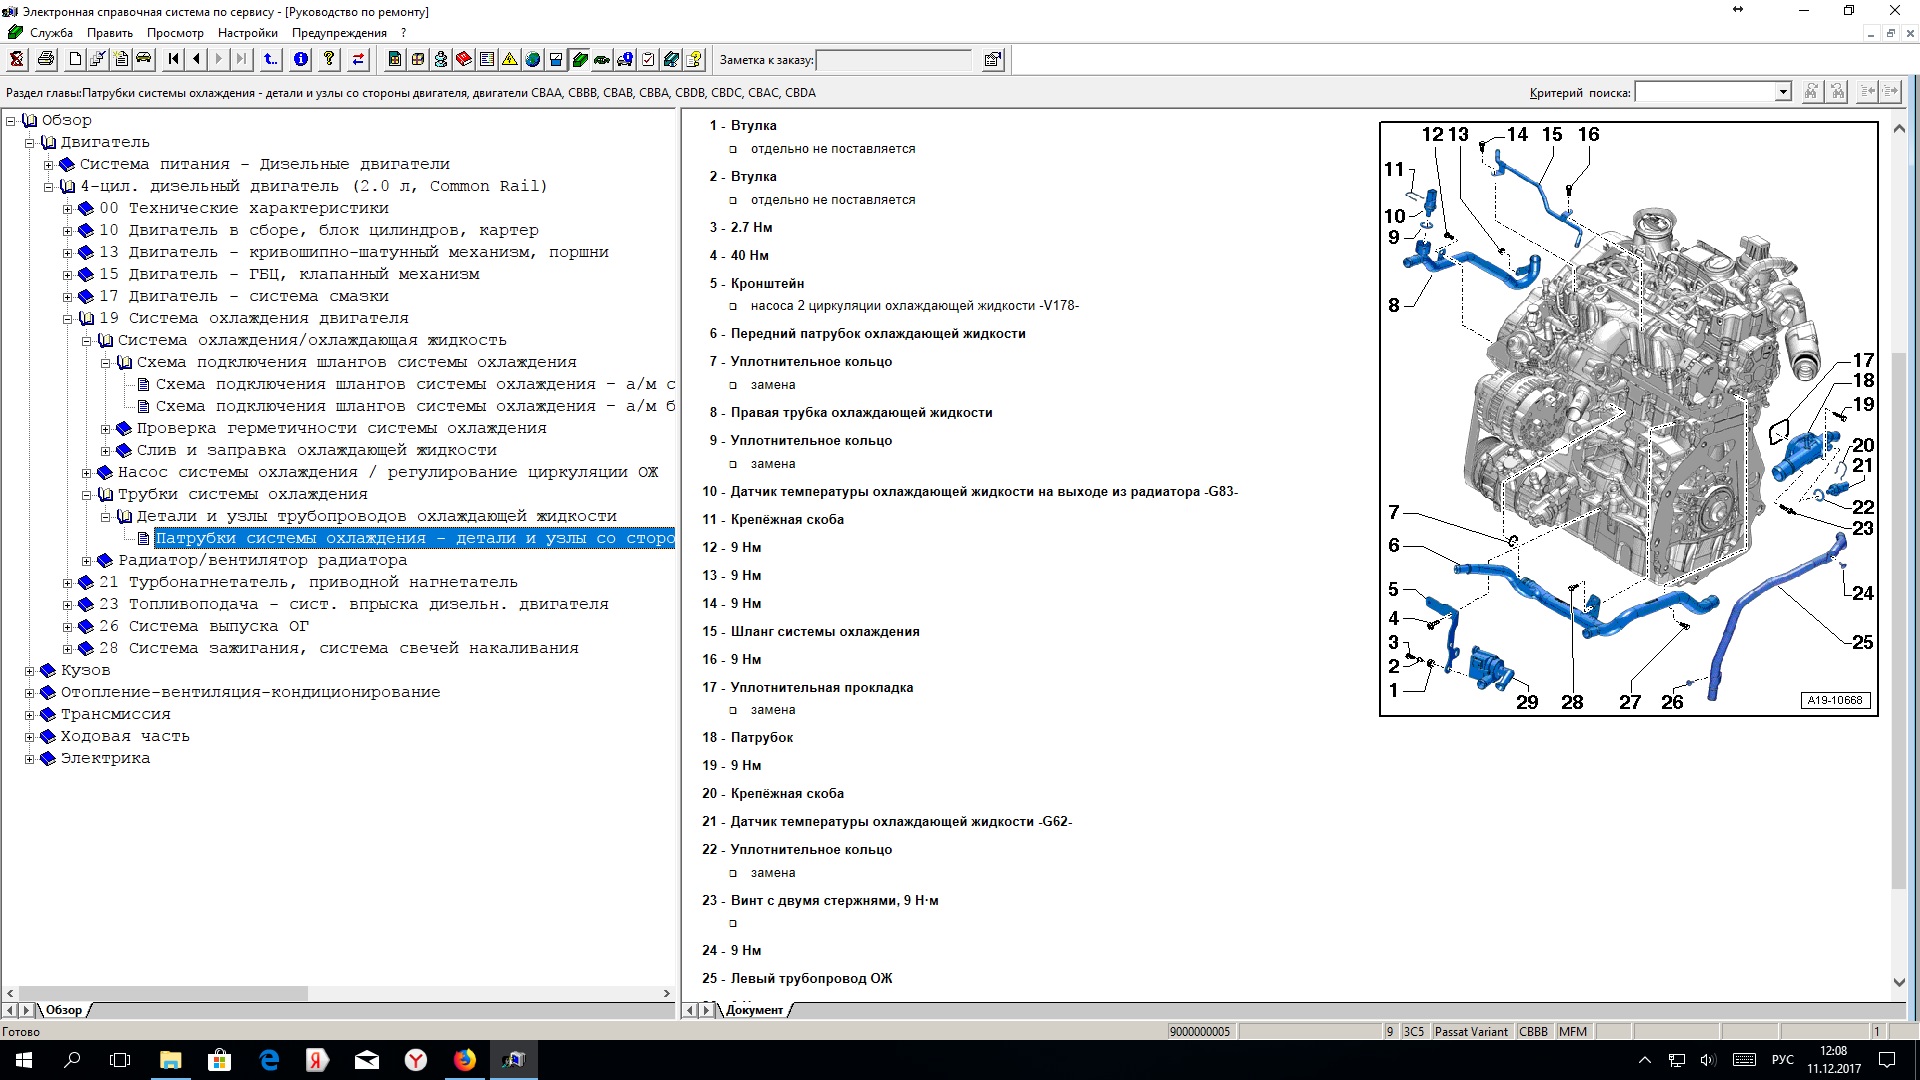Screen dimensions: 1920x1080
Task: Go back with the previous-page arrow icon
Action: (196, 60)
